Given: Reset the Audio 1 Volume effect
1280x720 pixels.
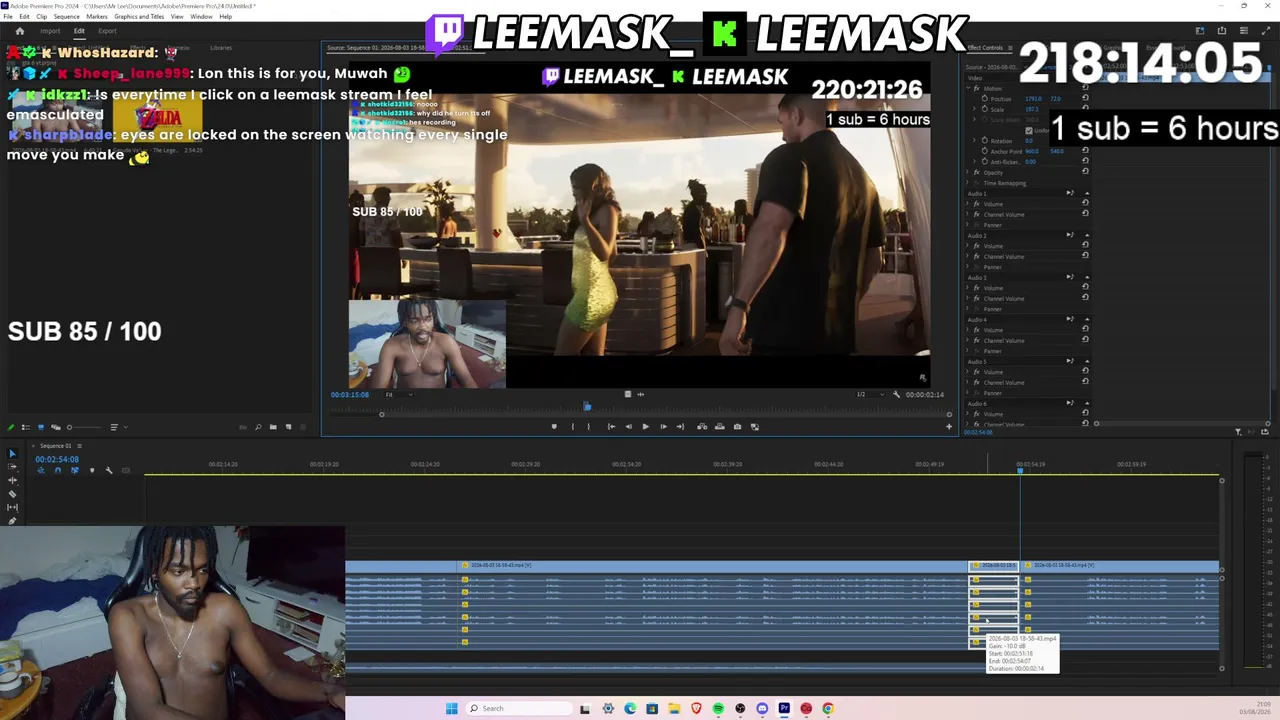Looking at the screenshot, I should click(x=1085, y=204).
